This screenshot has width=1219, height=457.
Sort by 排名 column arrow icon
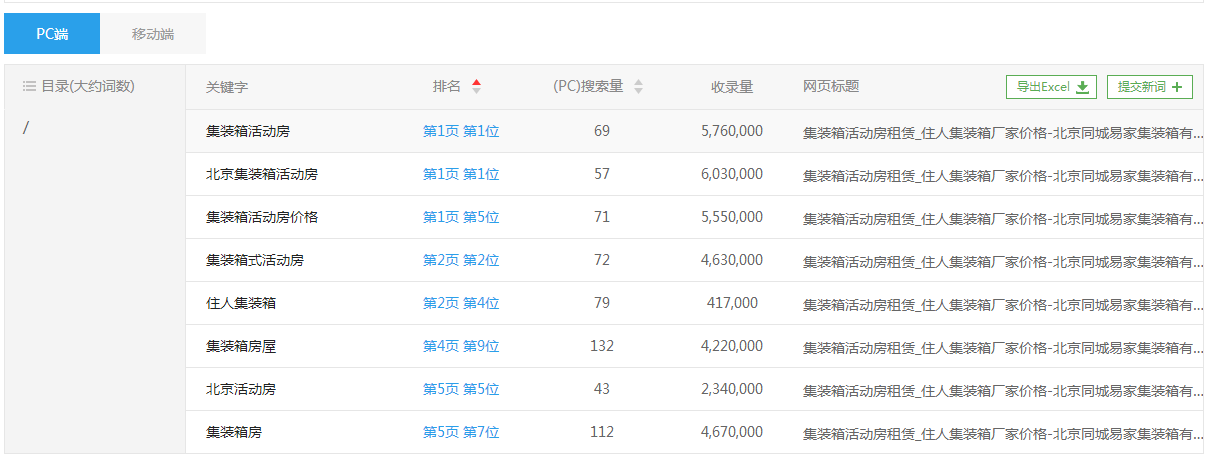(x=476, y=87)
